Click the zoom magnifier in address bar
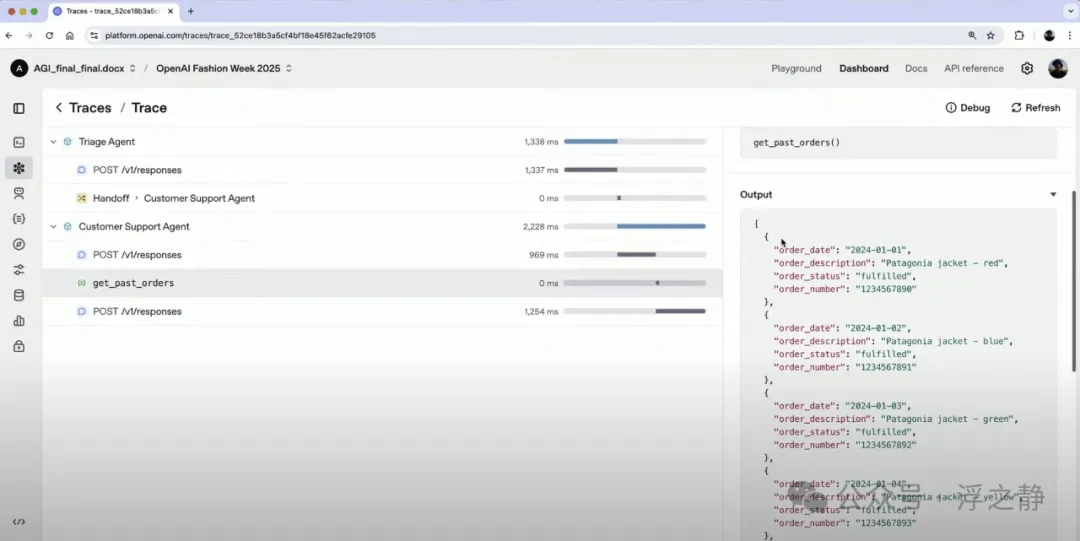Screen dimensions: 1080x541 (x=972, y=35)
